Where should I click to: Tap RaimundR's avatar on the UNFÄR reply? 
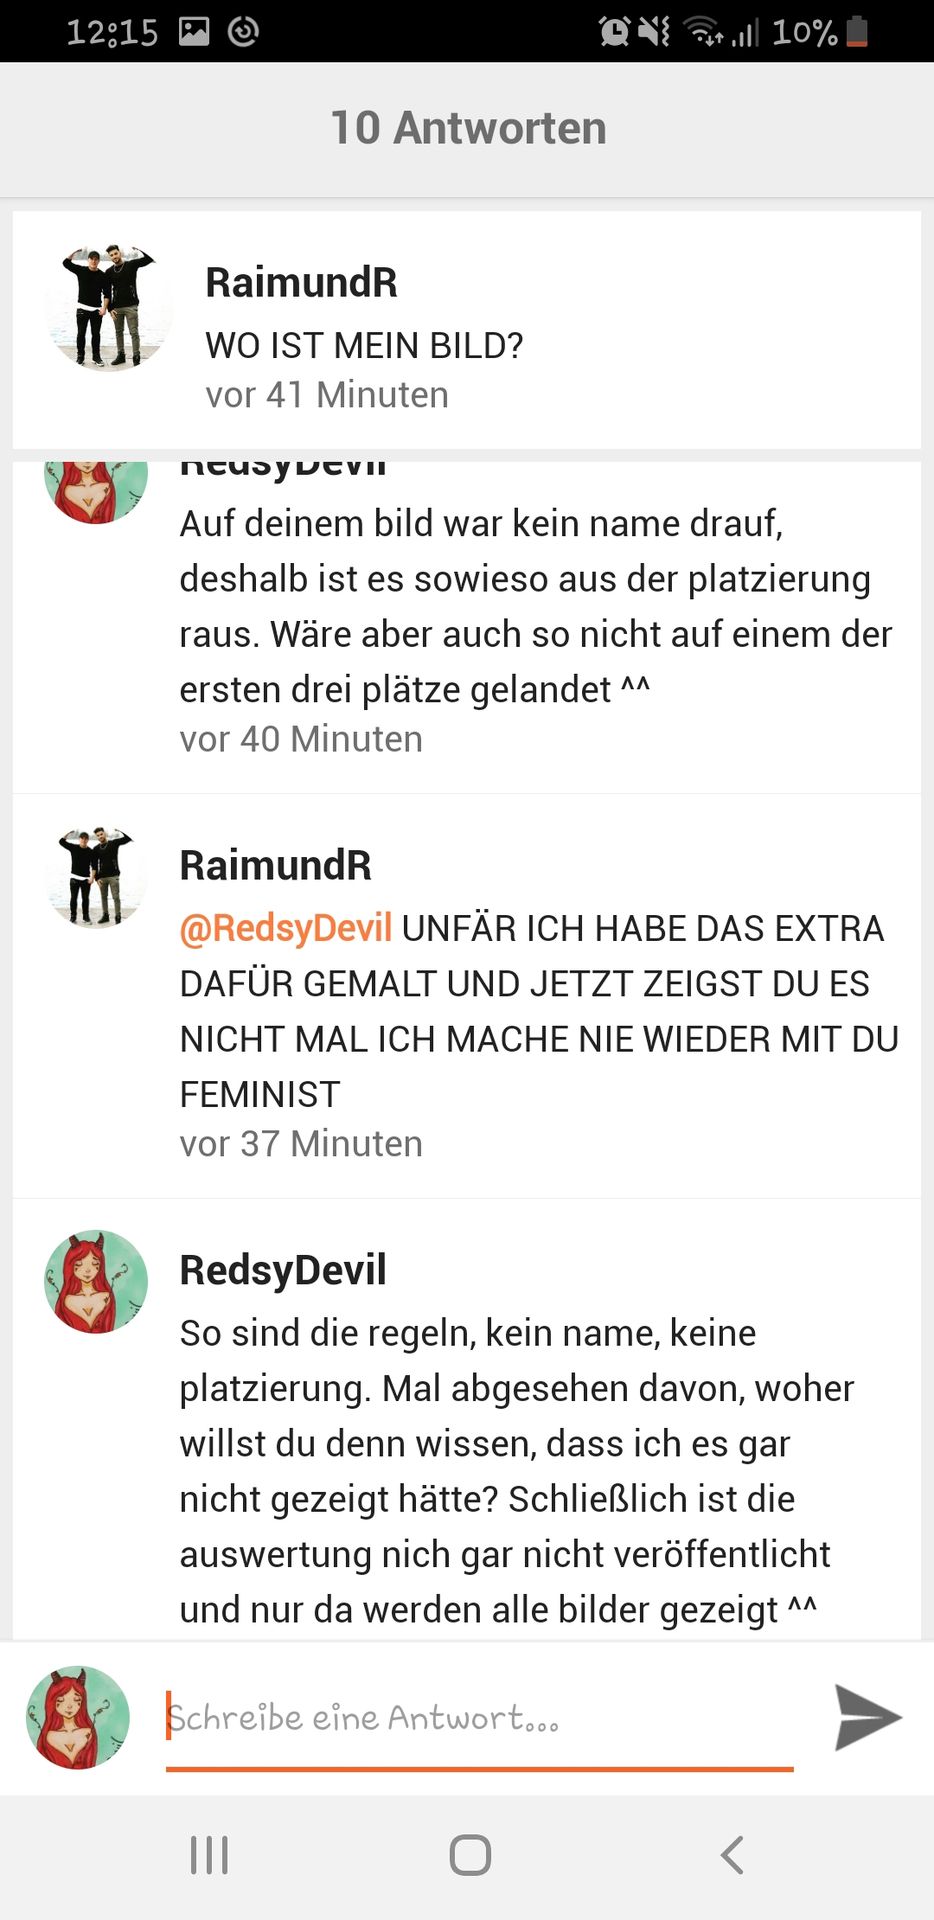(x=96, y=877)
